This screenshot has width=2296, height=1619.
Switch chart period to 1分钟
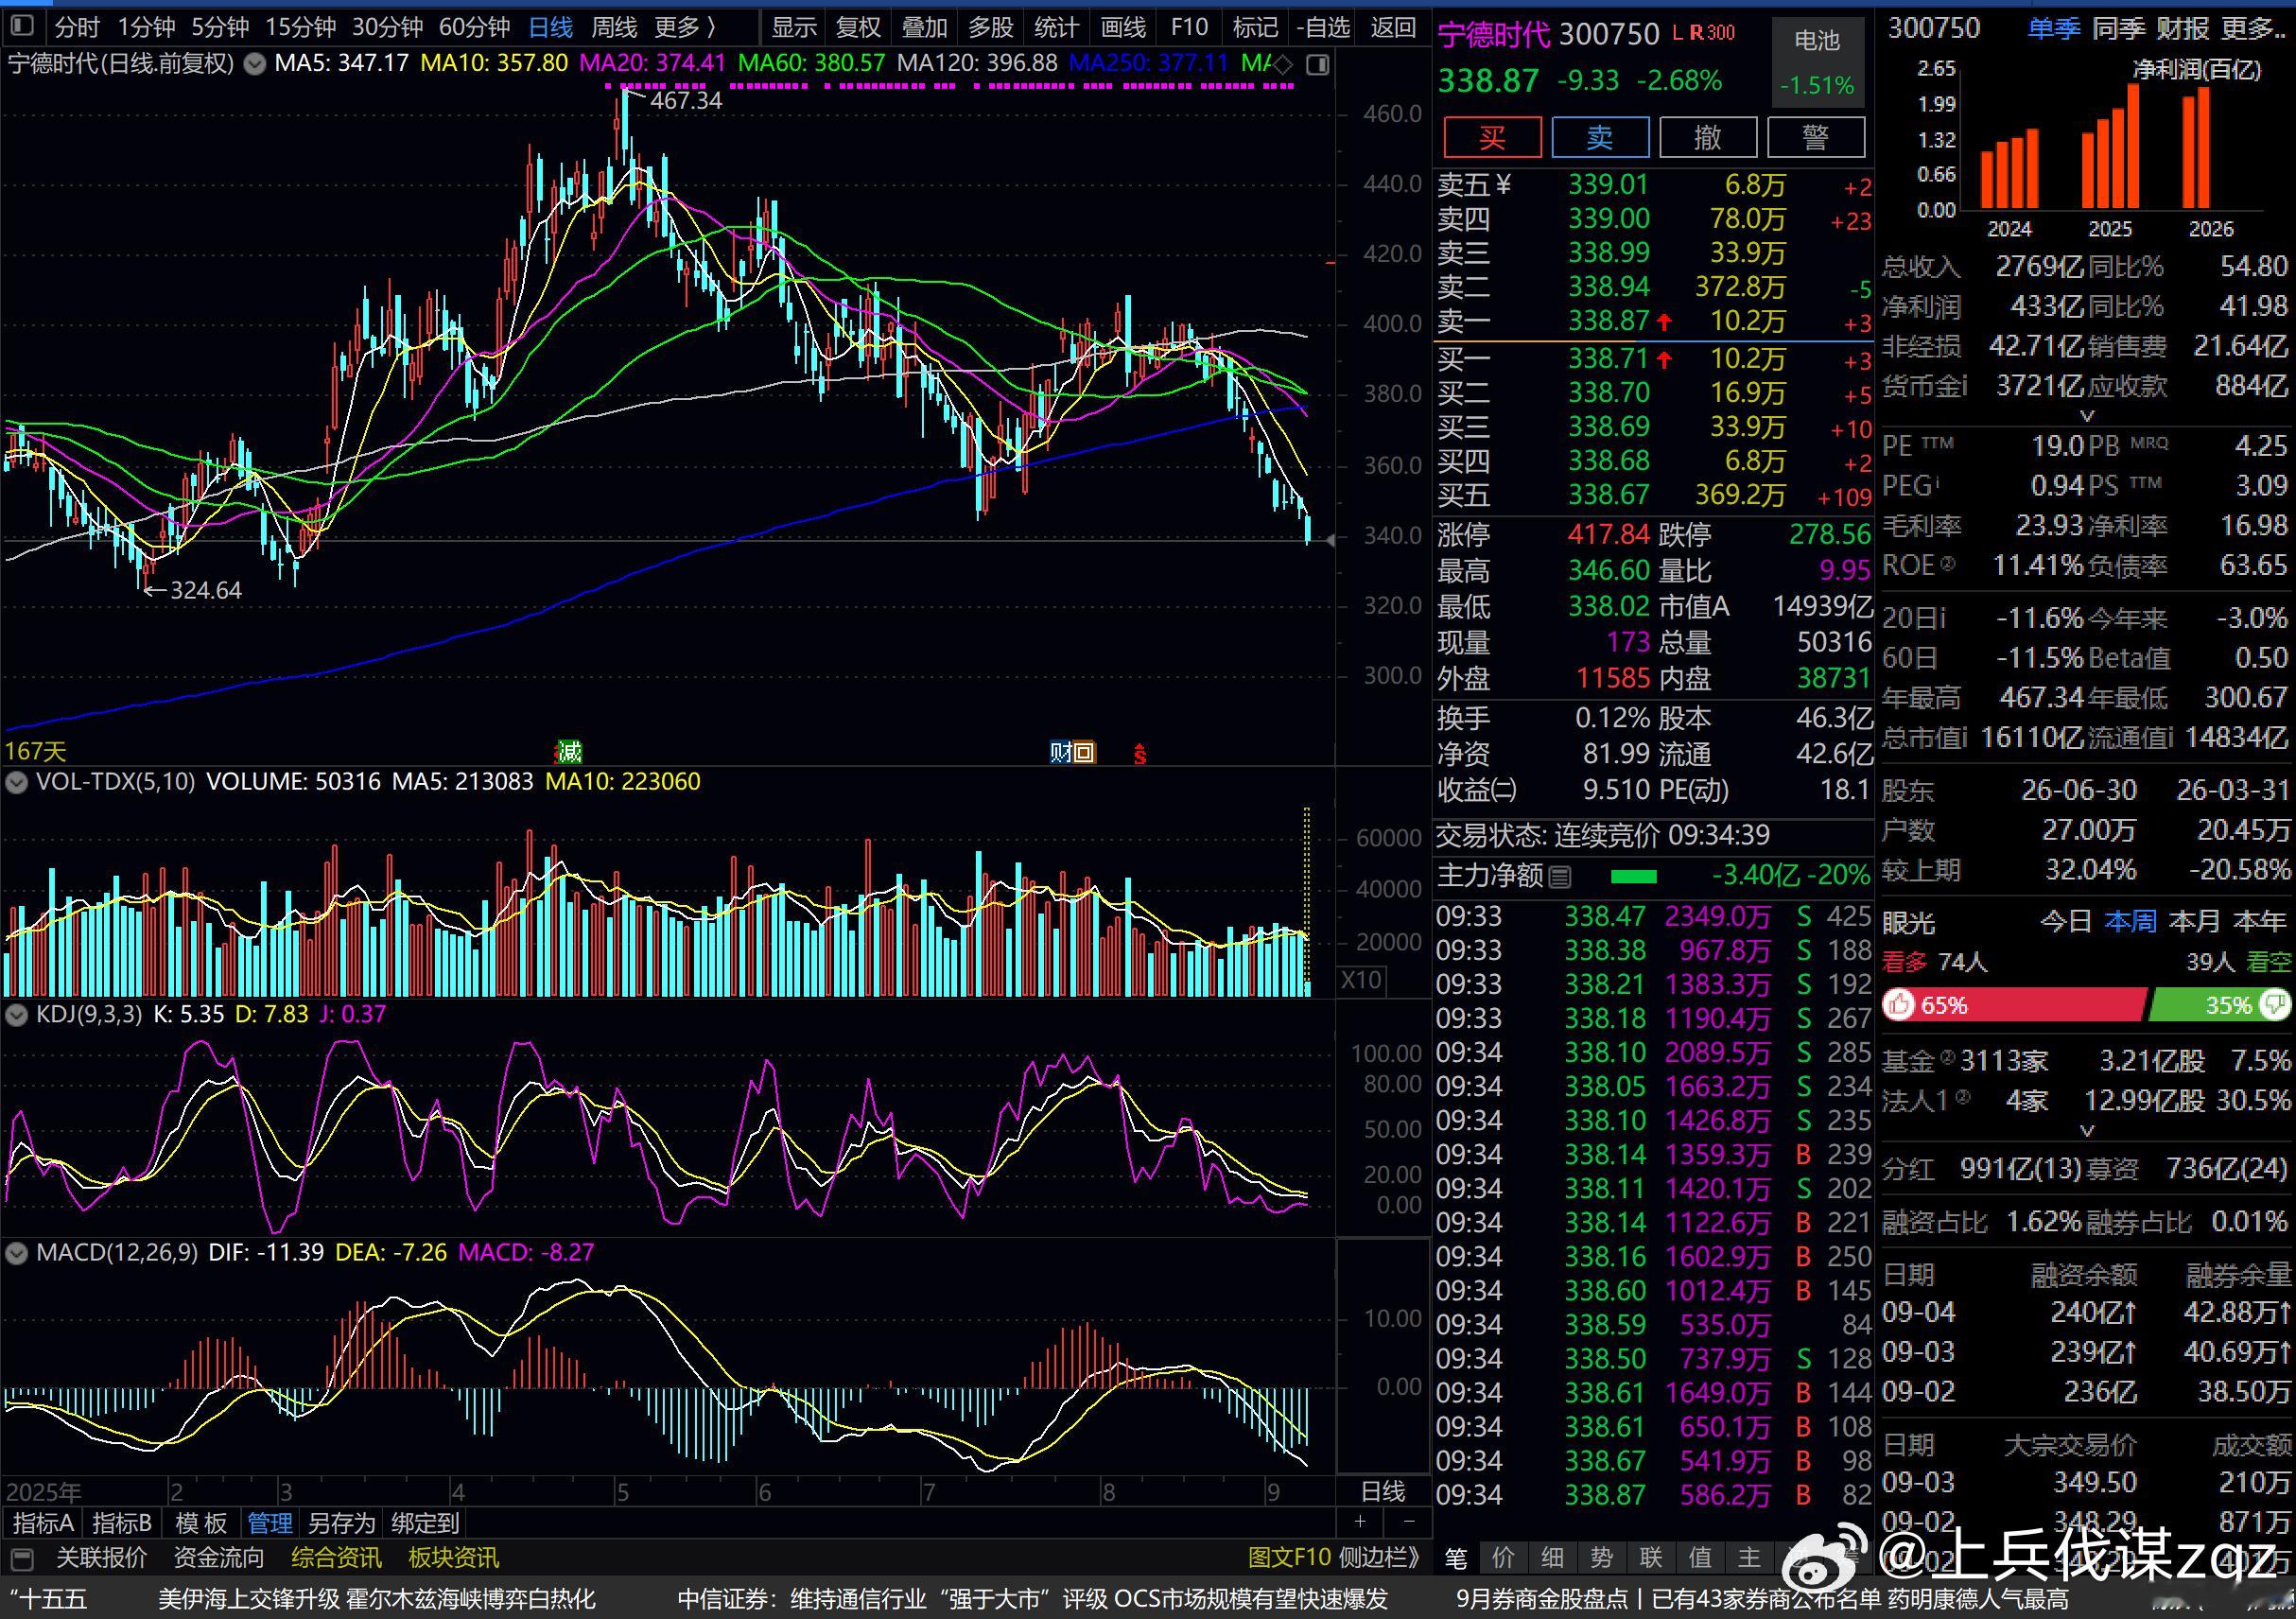[147, 27]
